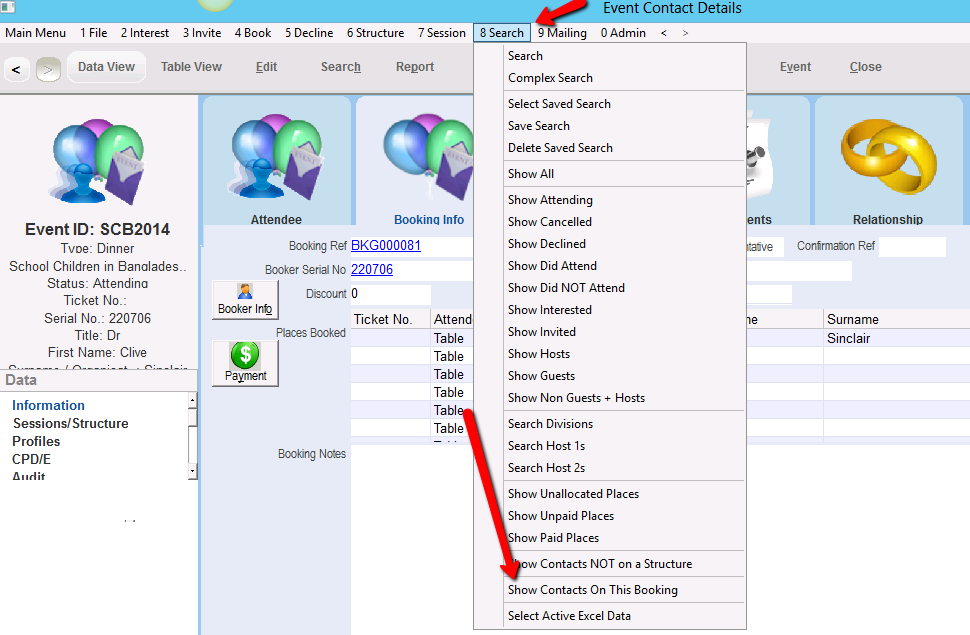The height and width of the screenshot is (635, 970).
Task: Click the window icon in title bar
Action: [9, 8]
